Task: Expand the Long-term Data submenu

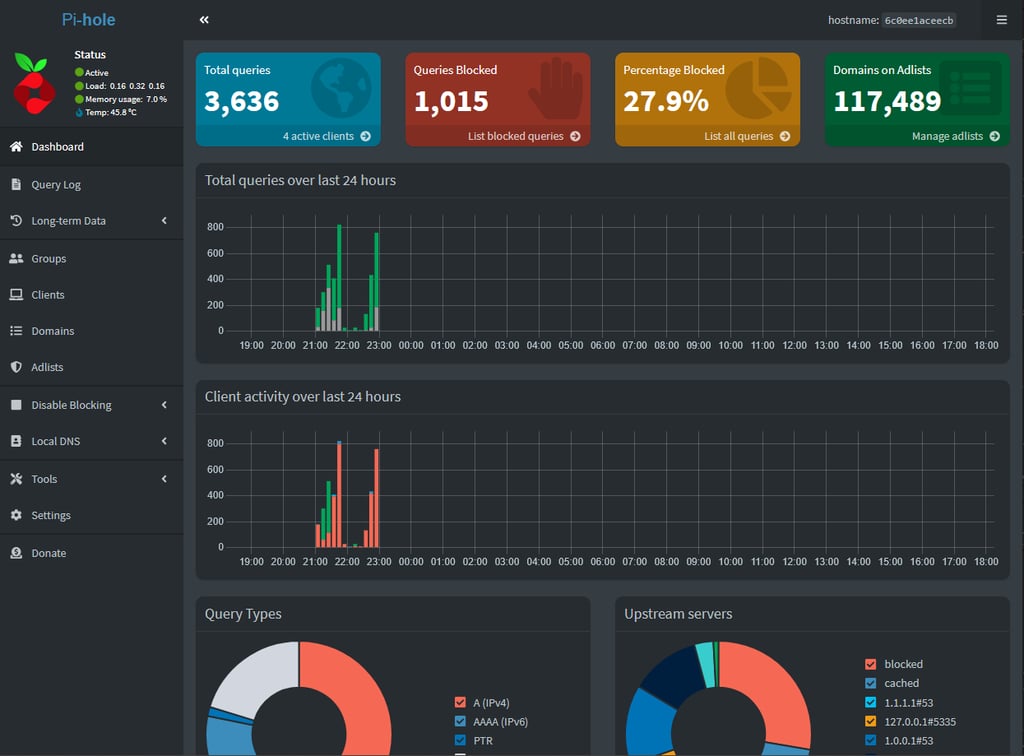Action: click(x=91, y=221)
